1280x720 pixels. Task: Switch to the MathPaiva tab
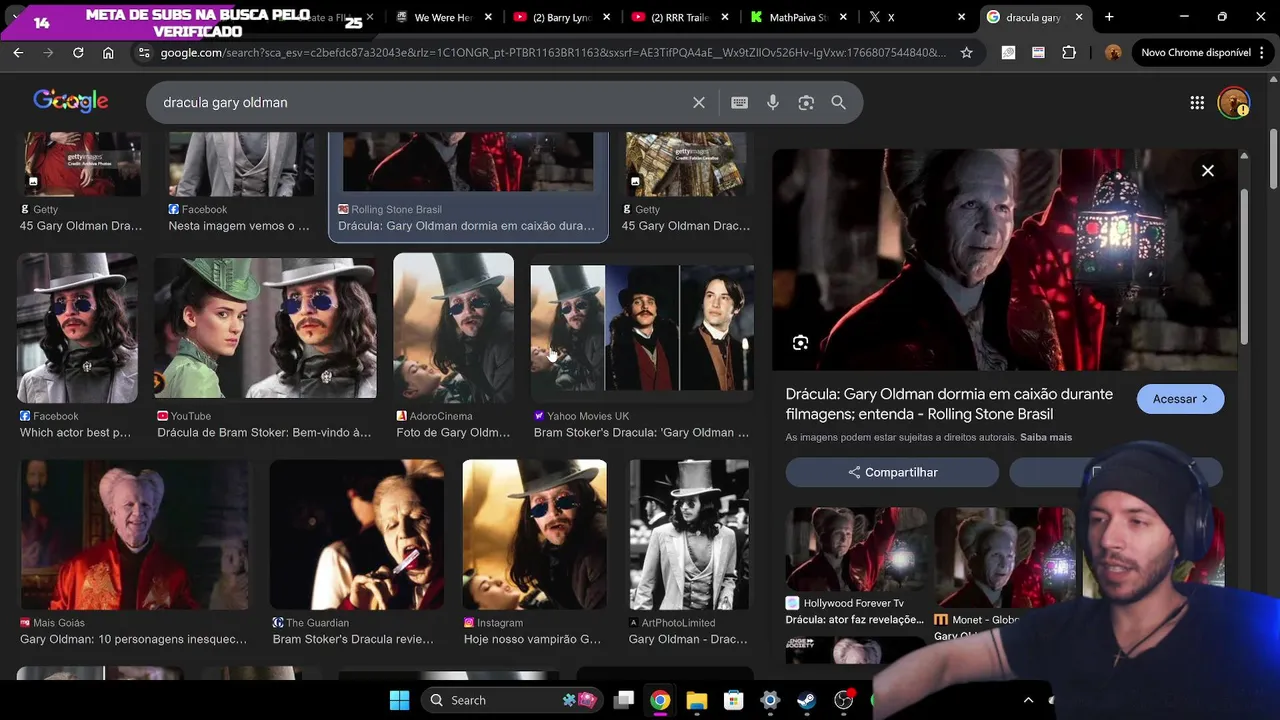[x=798, y=17]
